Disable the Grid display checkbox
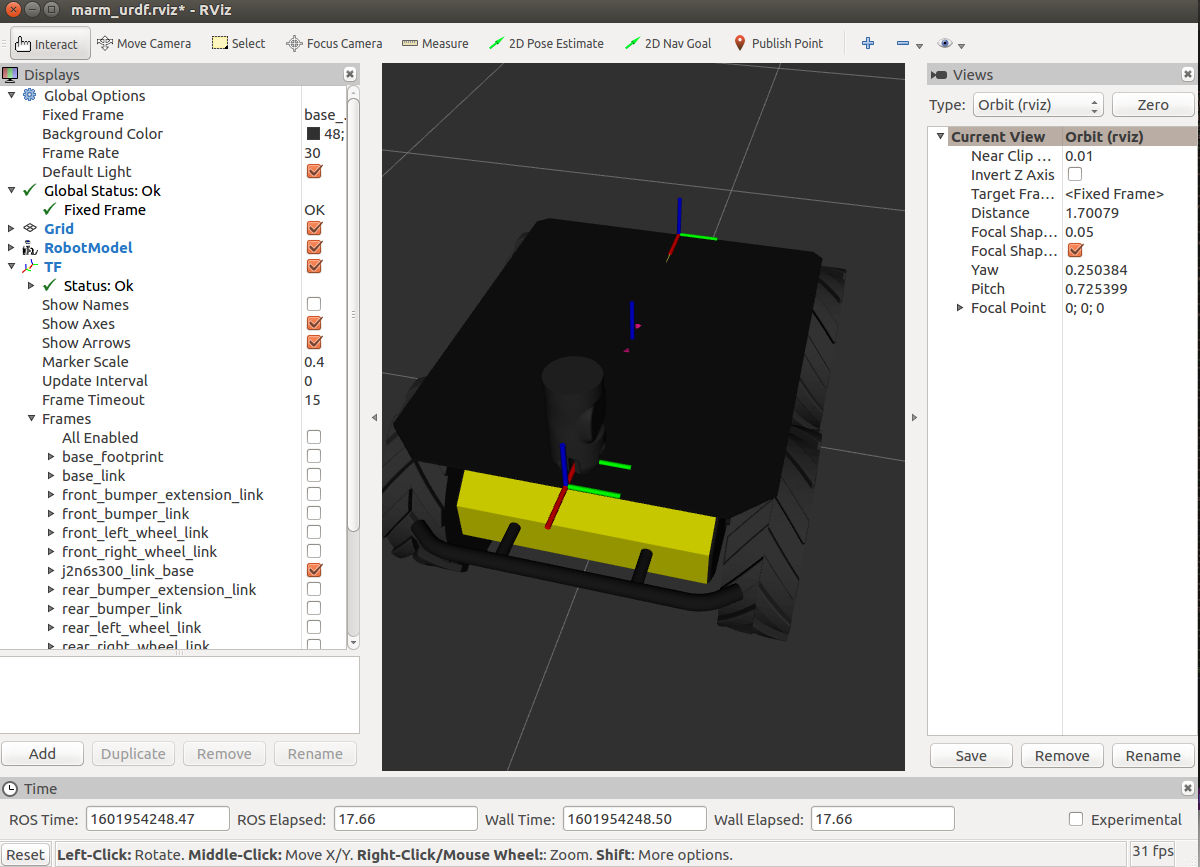 (x=314, y=228)
